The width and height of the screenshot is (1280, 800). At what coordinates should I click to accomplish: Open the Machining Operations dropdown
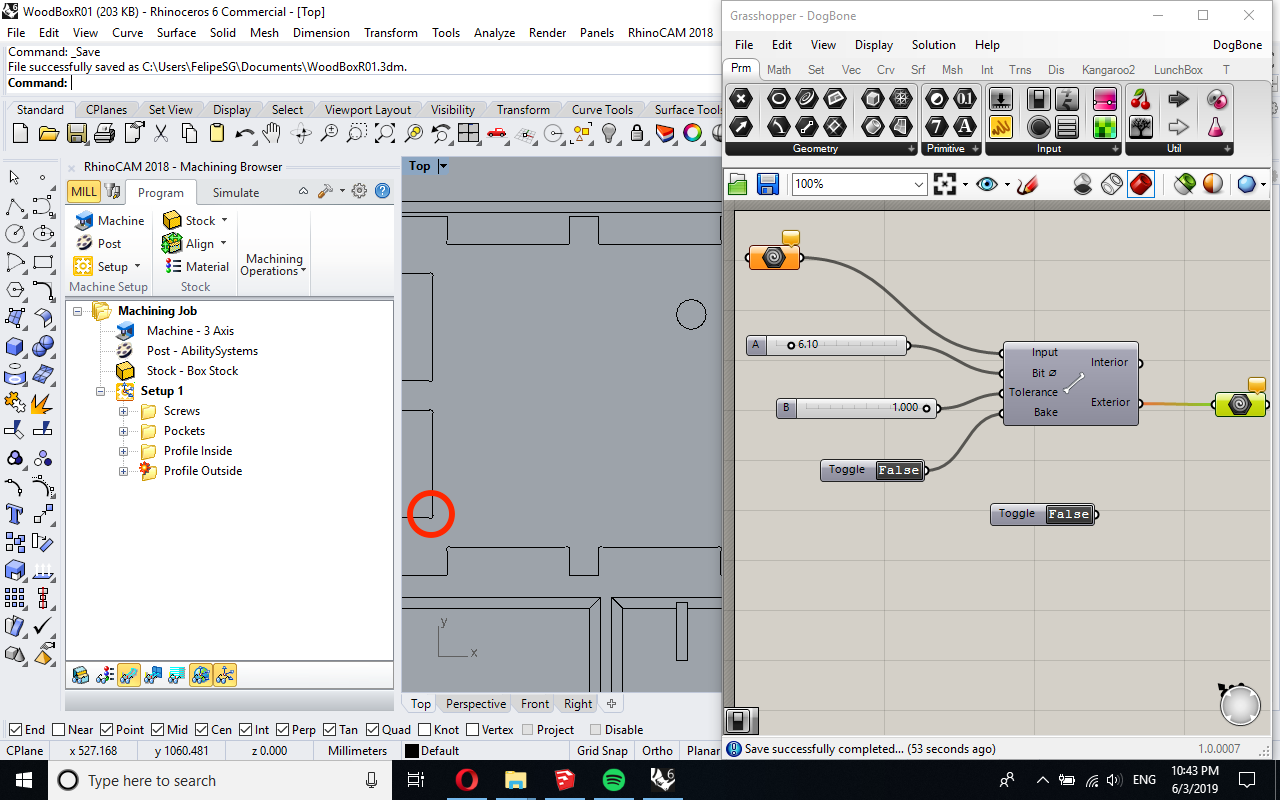274,265
